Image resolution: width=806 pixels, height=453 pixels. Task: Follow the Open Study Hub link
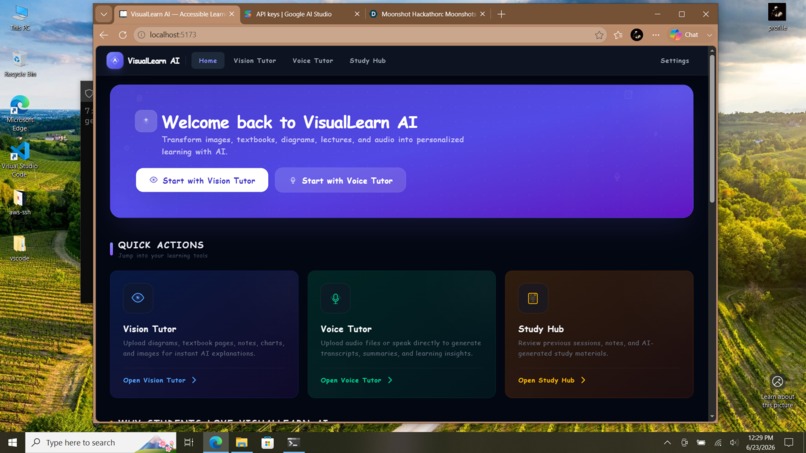(552, 380)
